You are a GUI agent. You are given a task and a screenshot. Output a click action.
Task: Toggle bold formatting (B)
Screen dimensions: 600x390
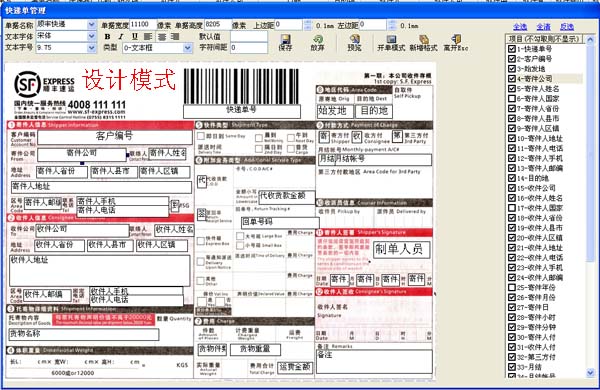tap(108, 37)
